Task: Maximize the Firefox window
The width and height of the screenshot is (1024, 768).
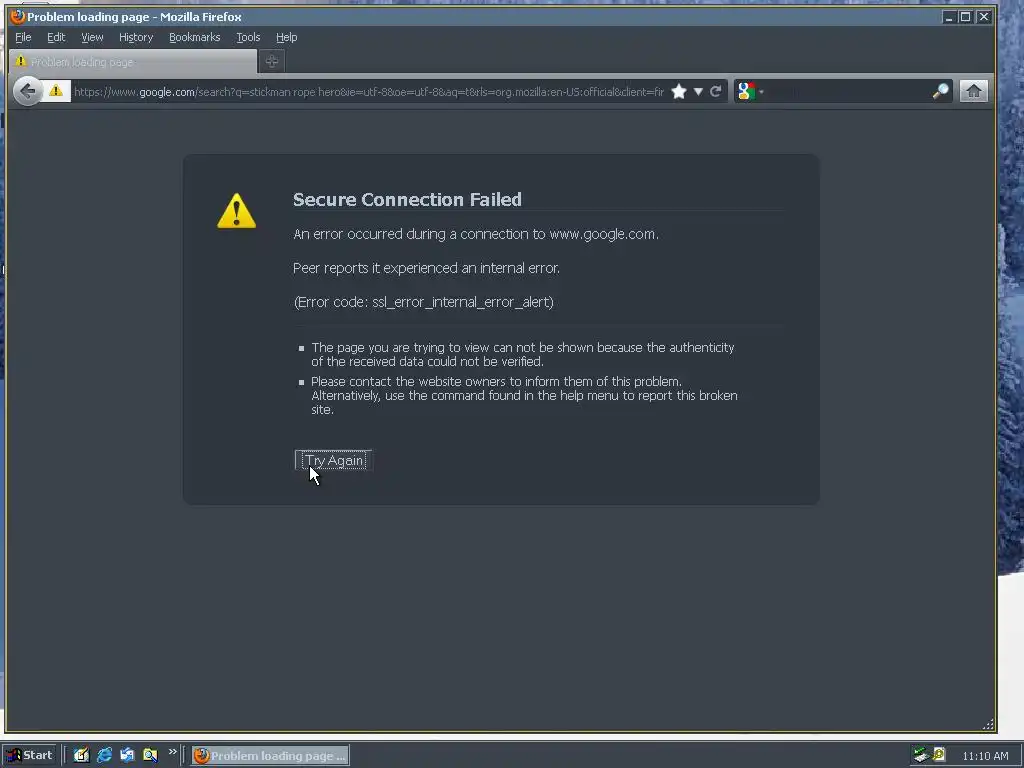Action: pyautogui.click(x=965, y=17)
